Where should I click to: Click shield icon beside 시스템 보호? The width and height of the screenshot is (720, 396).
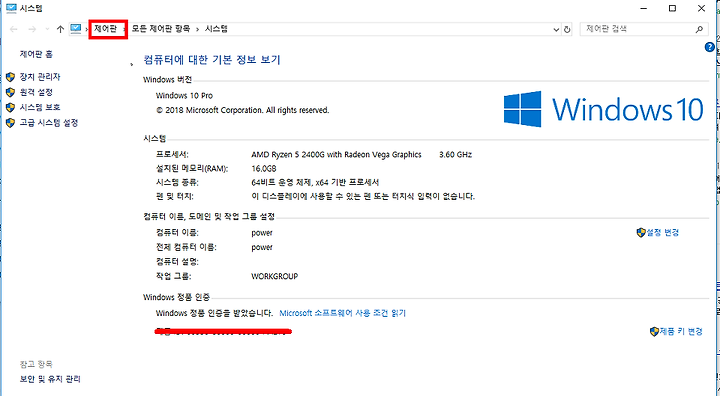[x=11, y=107]
